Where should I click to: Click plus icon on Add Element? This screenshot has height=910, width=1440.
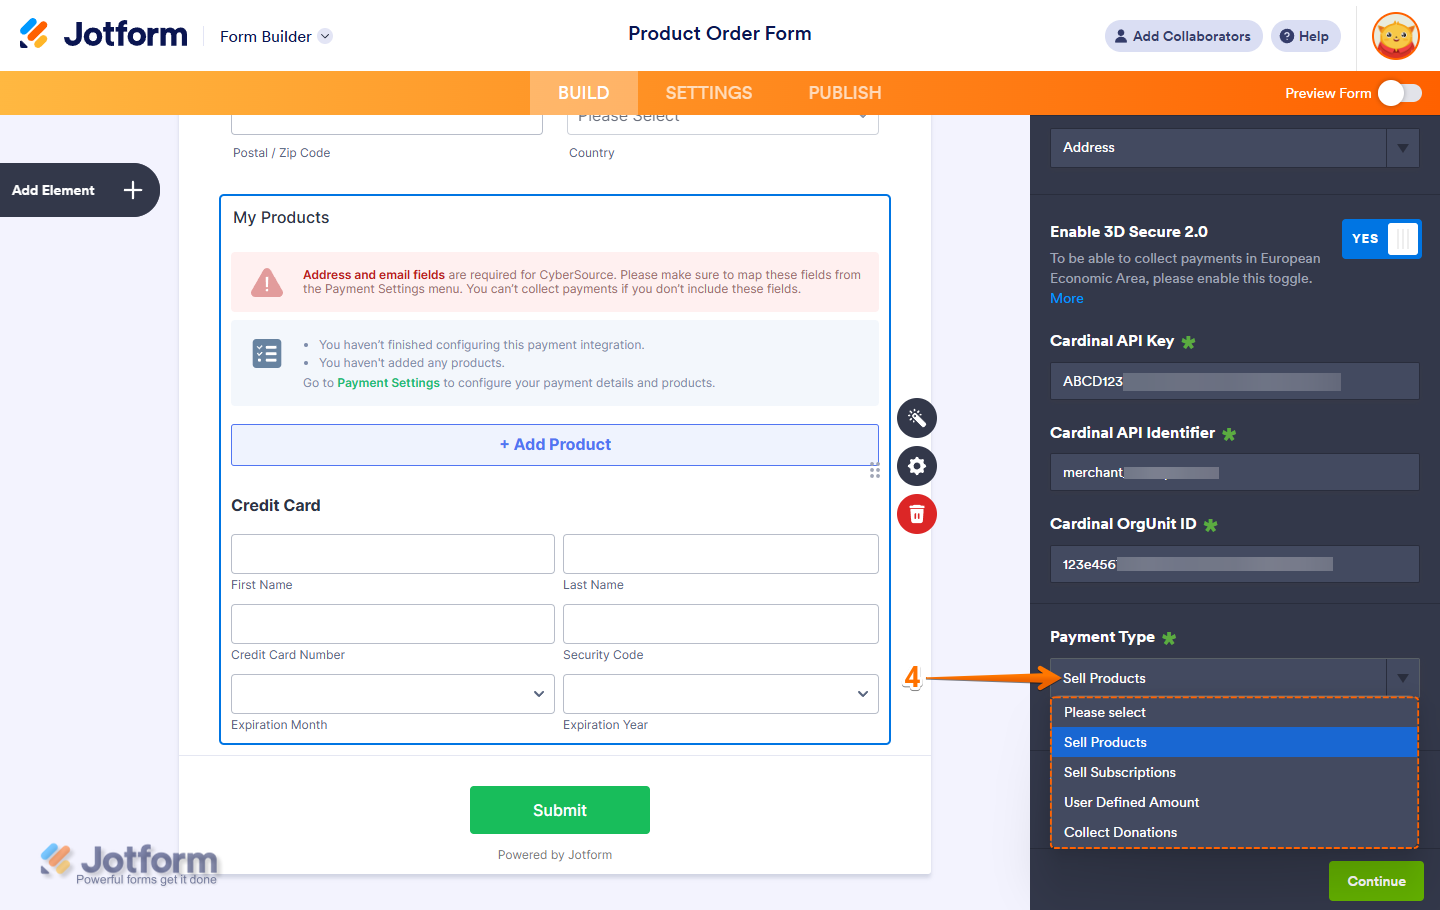(133, 190)
